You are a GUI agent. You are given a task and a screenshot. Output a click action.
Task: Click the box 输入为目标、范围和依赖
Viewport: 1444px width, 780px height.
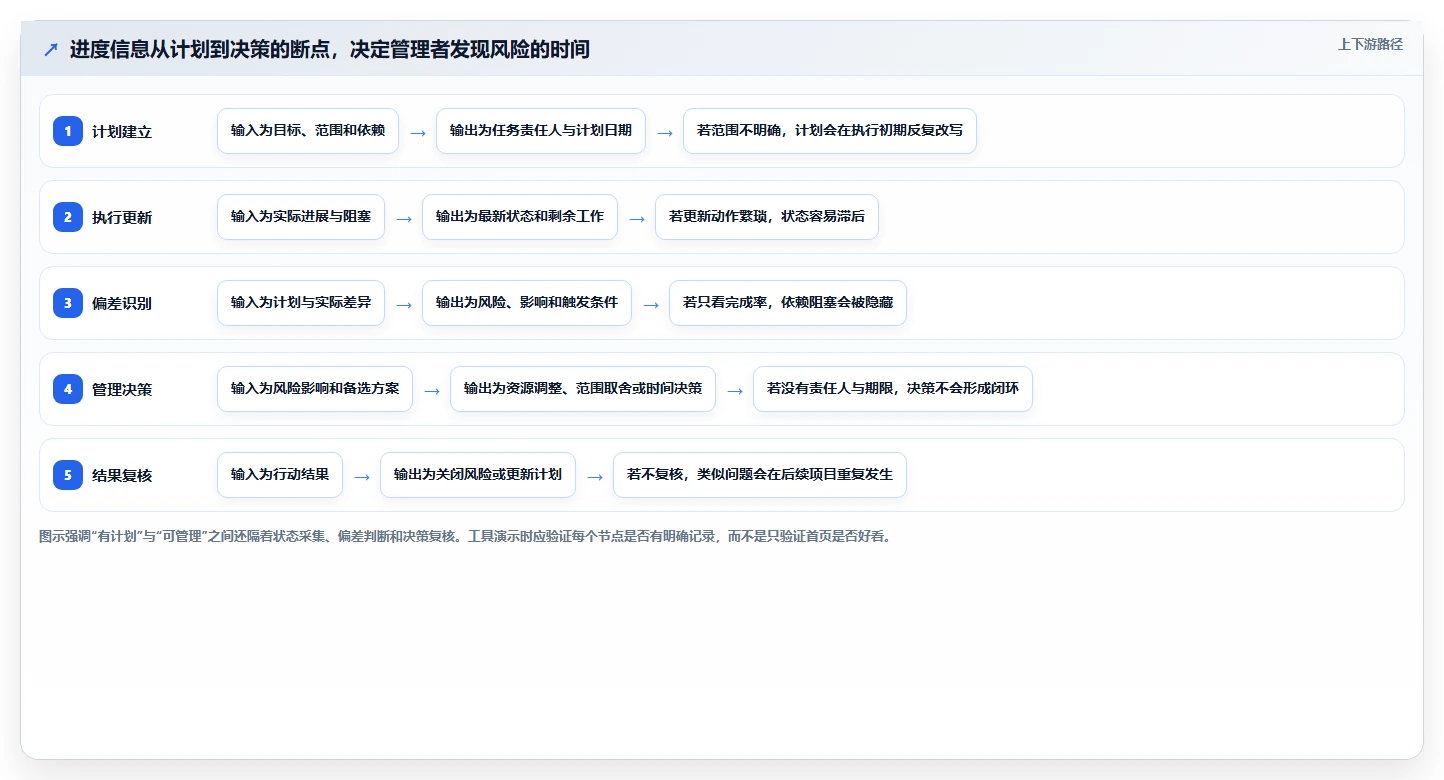pyautogui.click(x=308, y=131)
